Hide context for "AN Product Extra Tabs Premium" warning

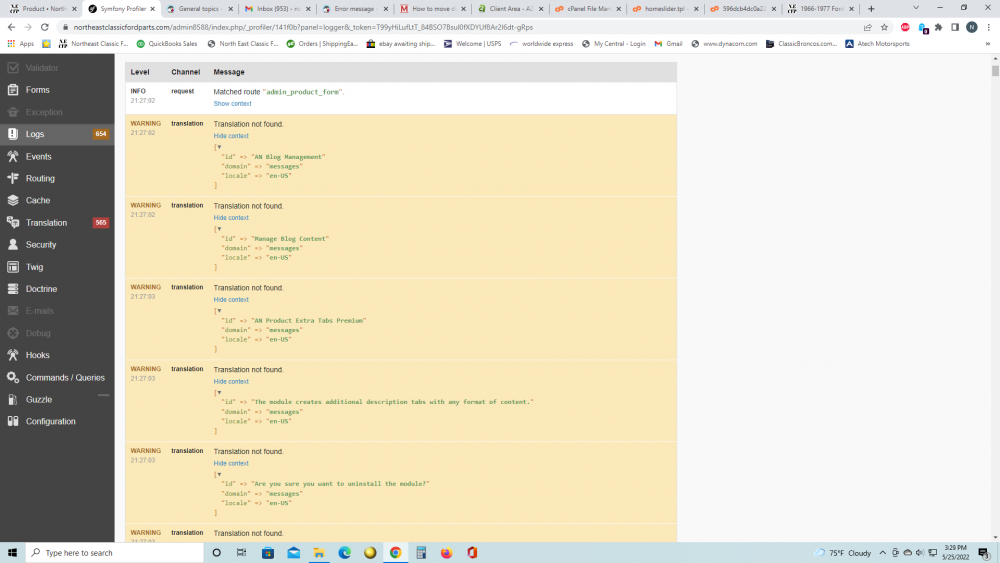231,300
